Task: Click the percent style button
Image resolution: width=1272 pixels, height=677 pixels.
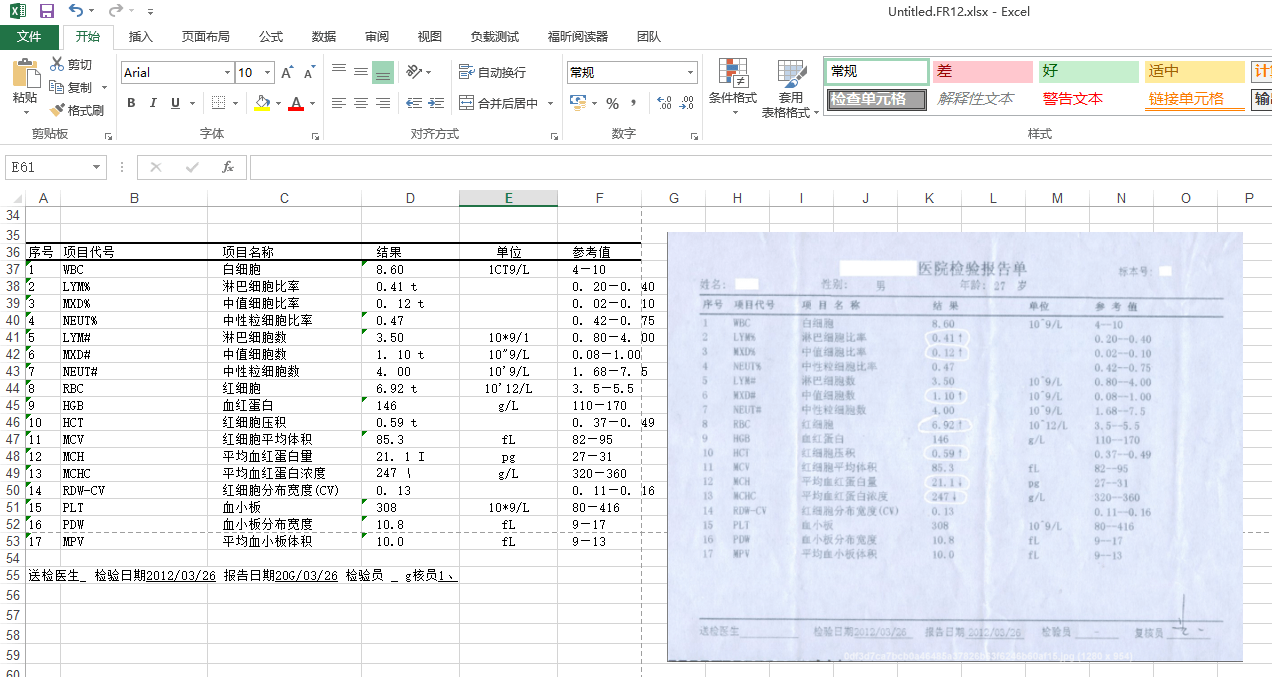Action: click(x=612, y=103)
